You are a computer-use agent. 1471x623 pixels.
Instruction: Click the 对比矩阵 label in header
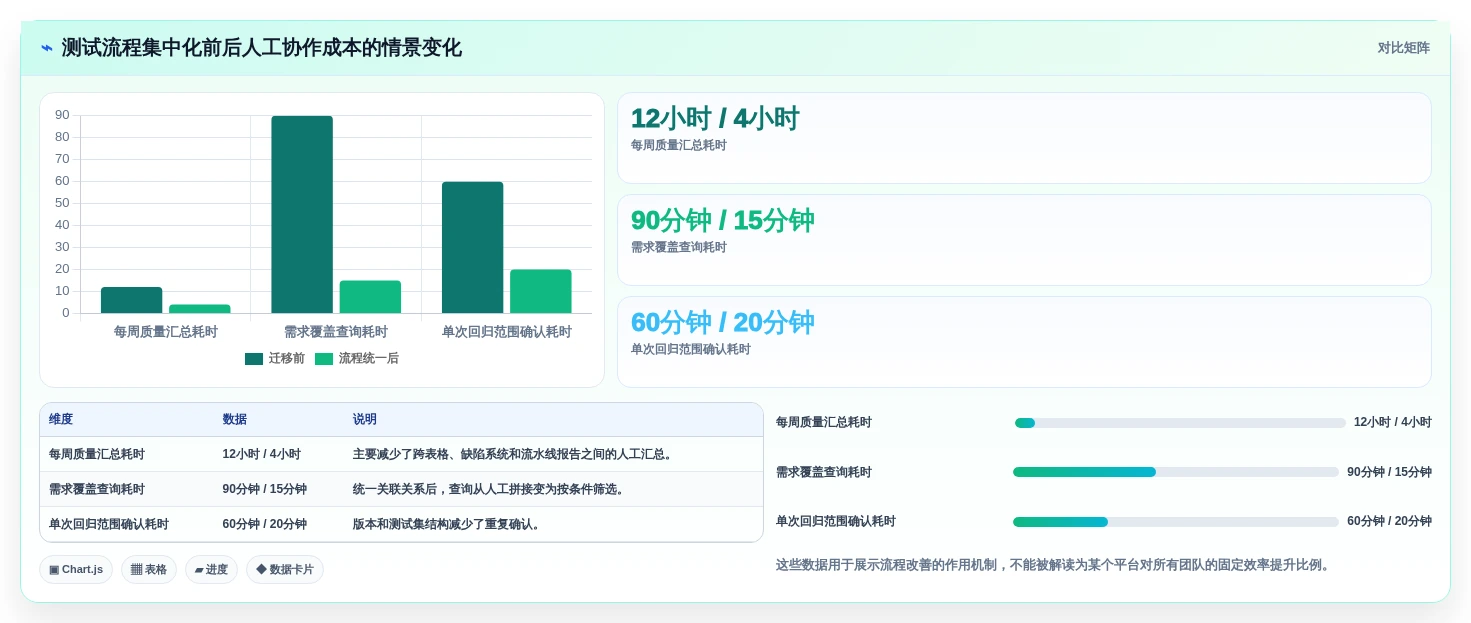click(1403, 48)
